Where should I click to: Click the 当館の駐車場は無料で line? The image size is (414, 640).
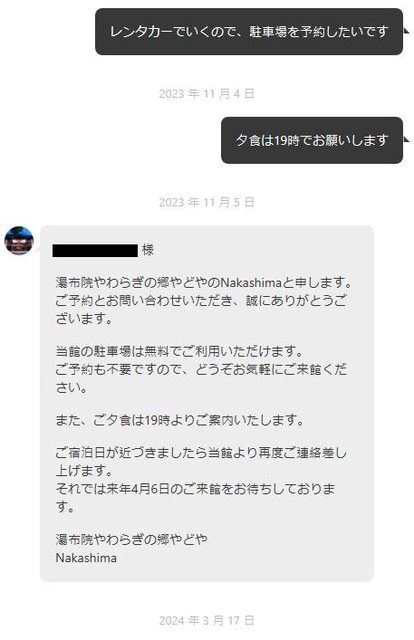179,351
